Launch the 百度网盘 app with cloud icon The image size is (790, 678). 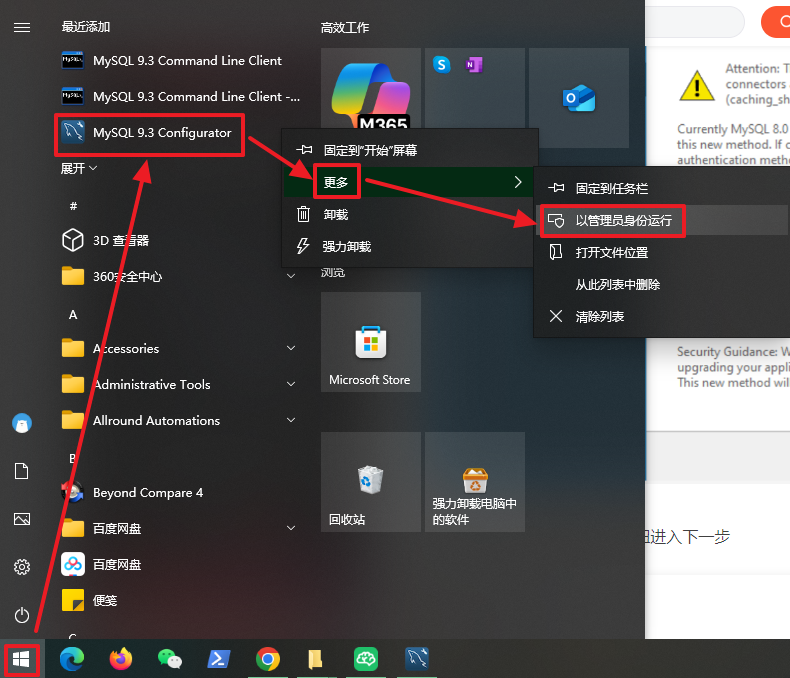(x=101, y=564)
